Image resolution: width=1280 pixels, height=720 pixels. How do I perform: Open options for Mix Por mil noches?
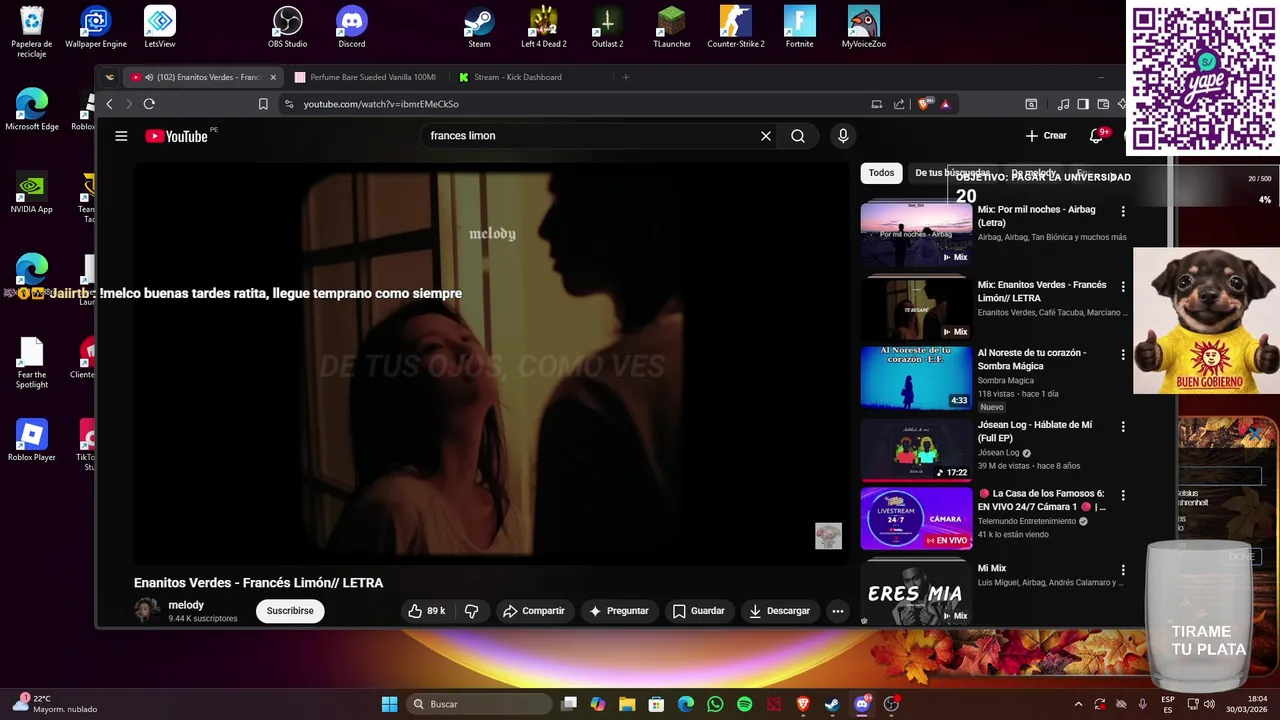[x=1123, y=212]
